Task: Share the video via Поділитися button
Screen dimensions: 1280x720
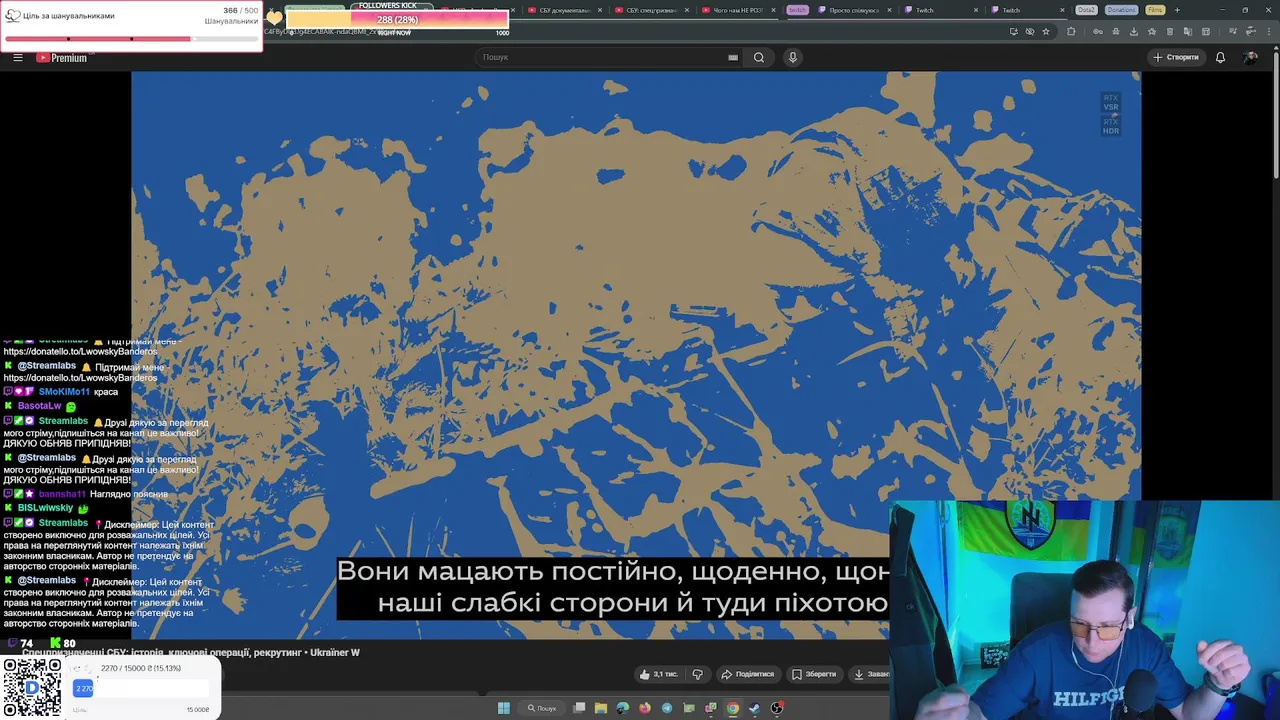Action: pyautogui.click(x=748, y=674)
